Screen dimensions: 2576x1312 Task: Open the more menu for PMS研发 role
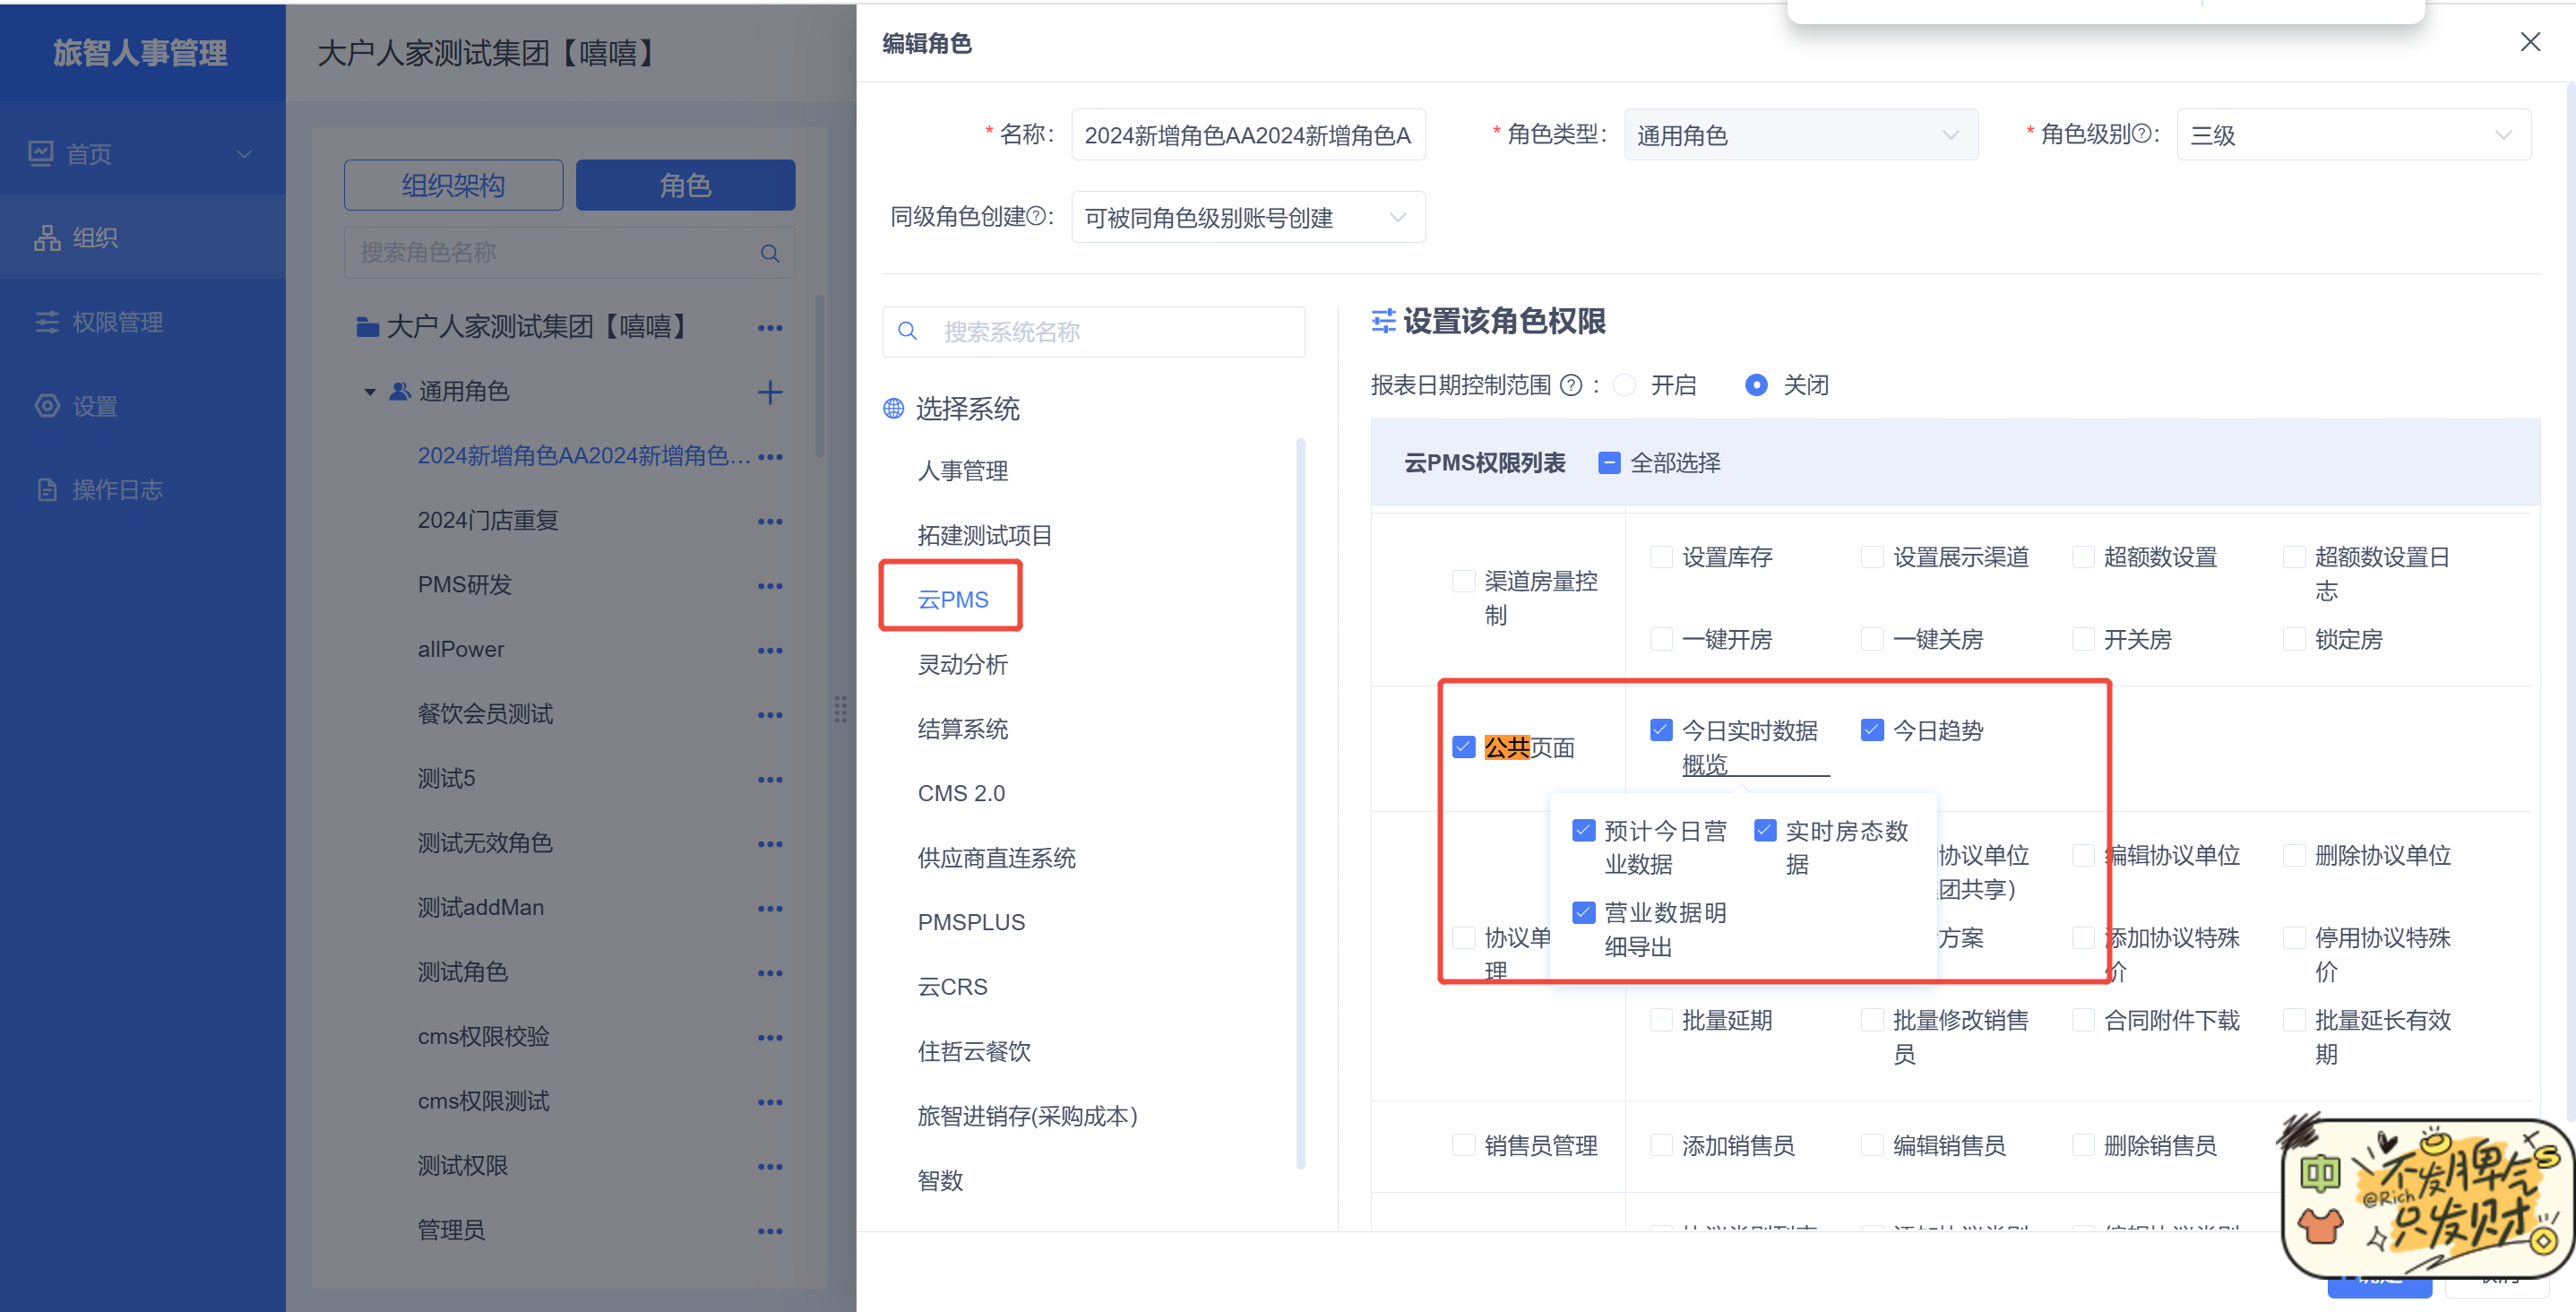pyautogui.click(x=769, y=585)
